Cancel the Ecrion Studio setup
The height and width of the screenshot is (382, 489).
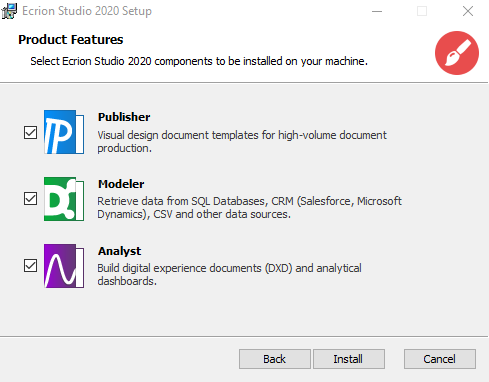(x=440, y=359)
